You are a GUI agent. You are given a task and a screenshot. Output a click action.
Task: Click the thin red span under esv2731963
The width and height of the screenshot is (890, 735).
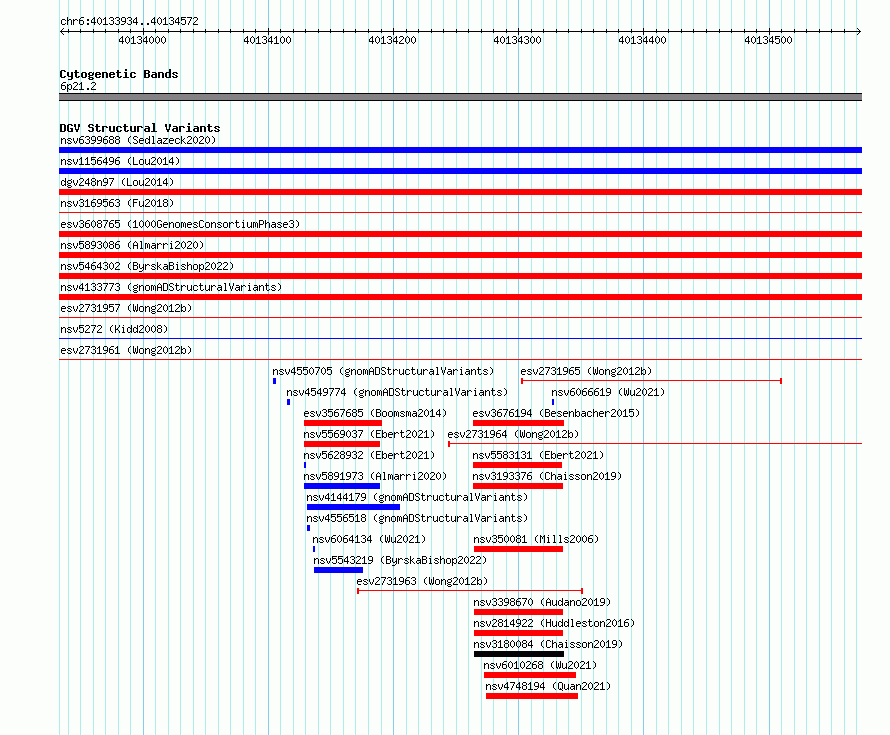tap(470, 591)
